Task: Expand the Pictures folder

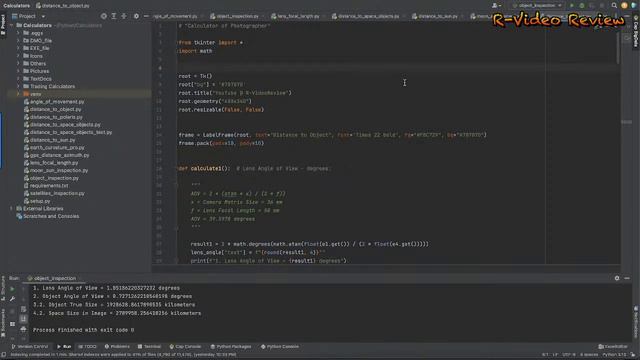Action: 18,71
